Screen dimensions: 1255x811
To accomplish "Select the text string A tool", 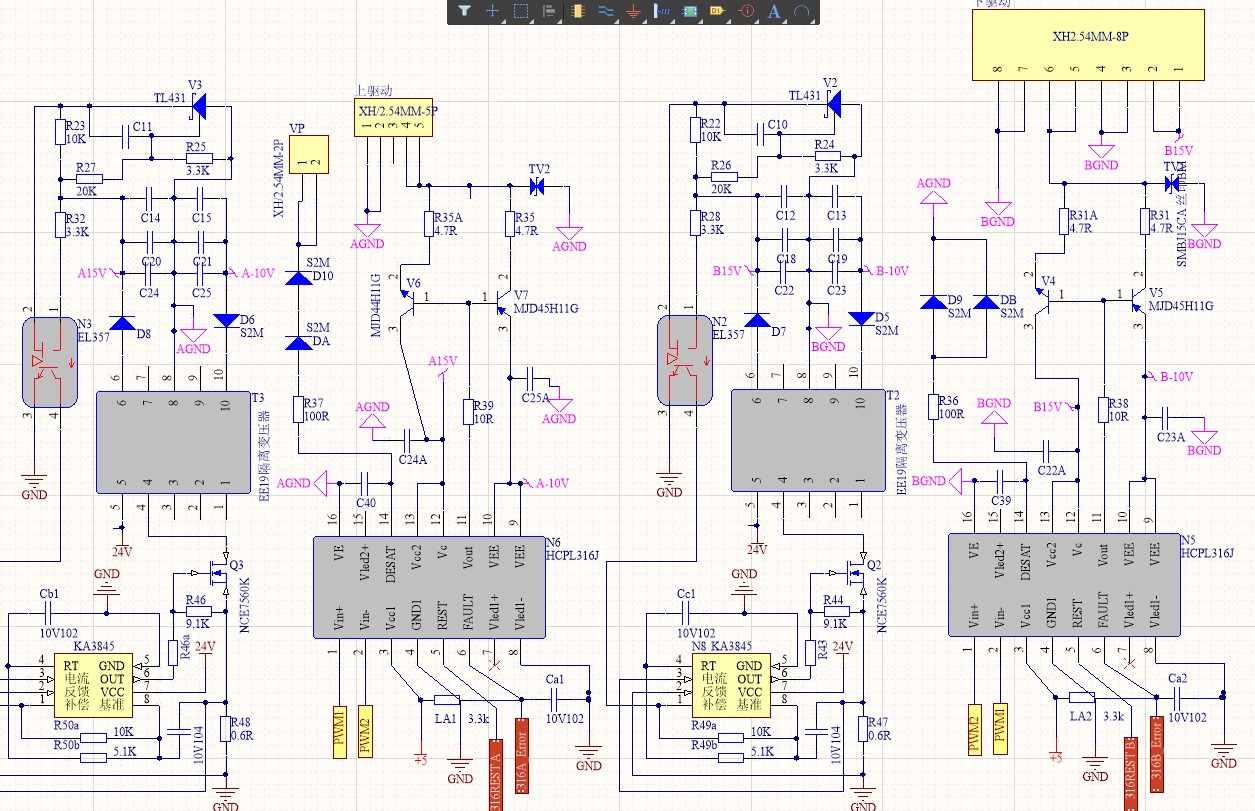I will point(774,11).
